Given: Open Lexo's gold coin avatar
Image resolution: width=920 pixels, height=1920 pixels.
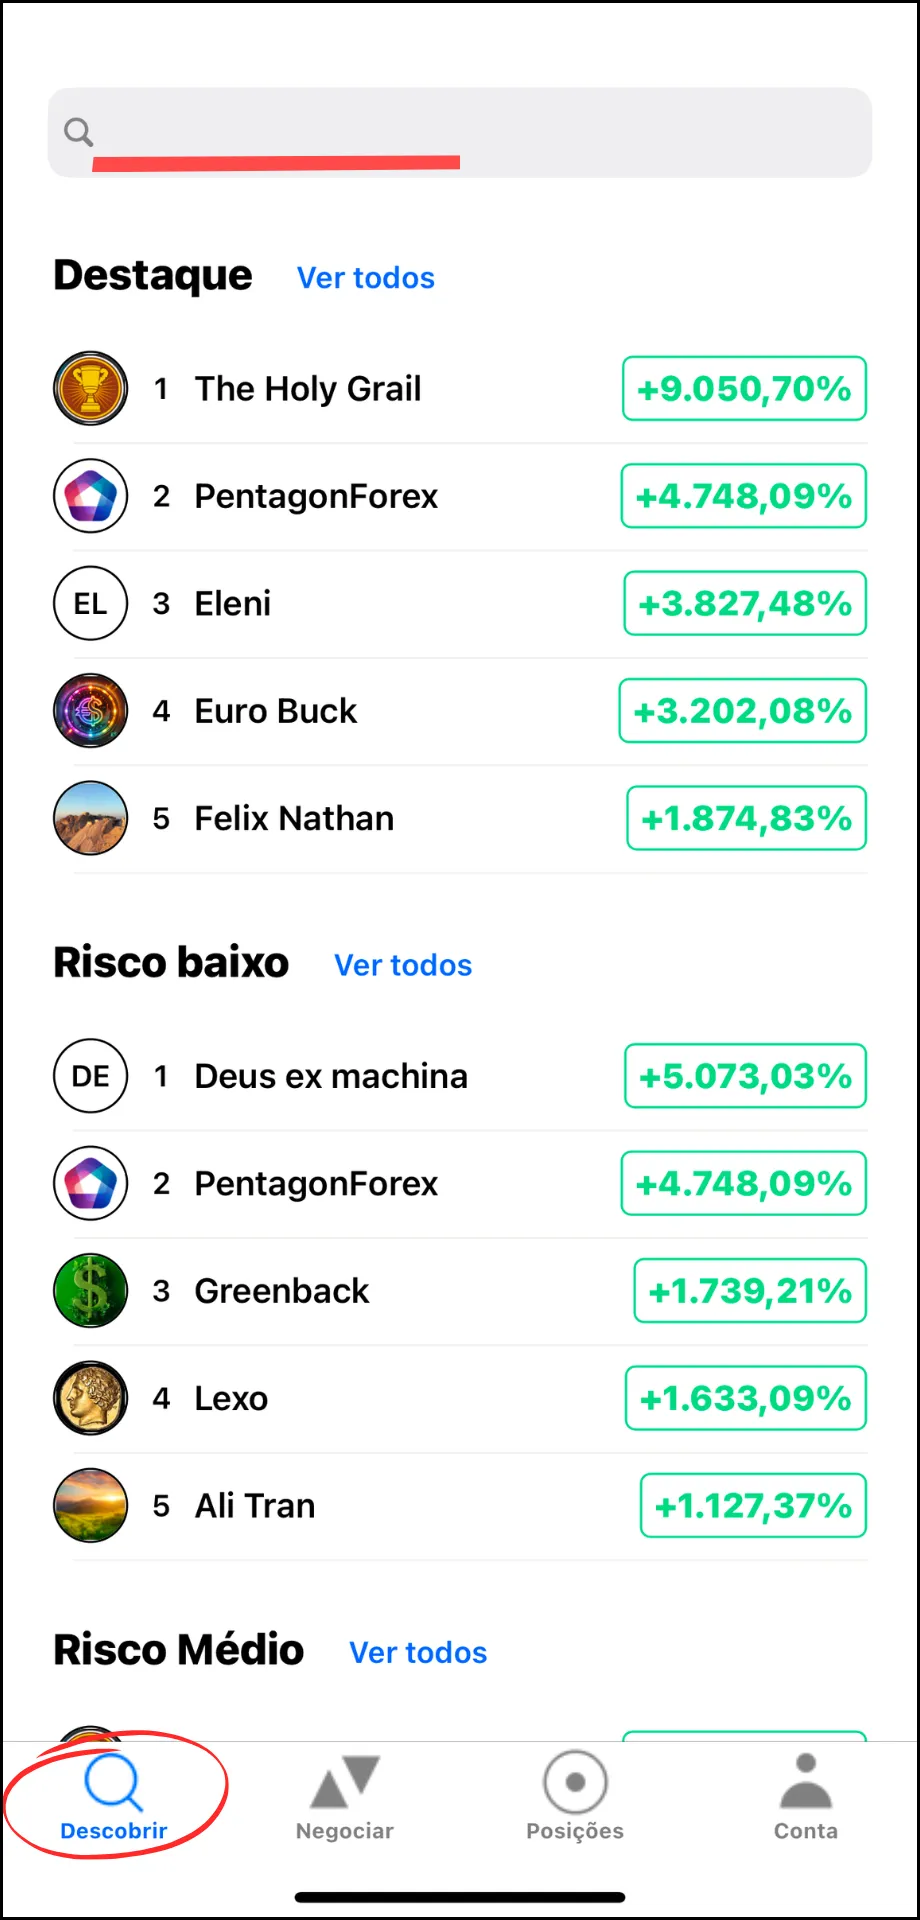Looking at the screenshot, I should coord(90,1398).
